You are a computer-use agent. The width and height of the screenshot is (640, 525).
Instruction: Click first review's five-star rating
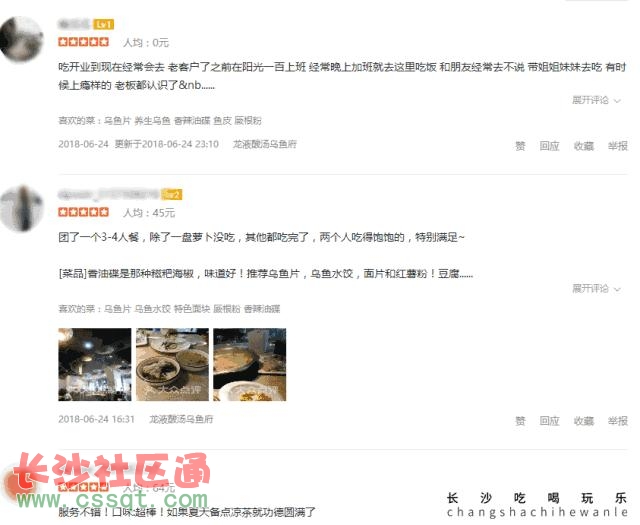coord(84,42)
